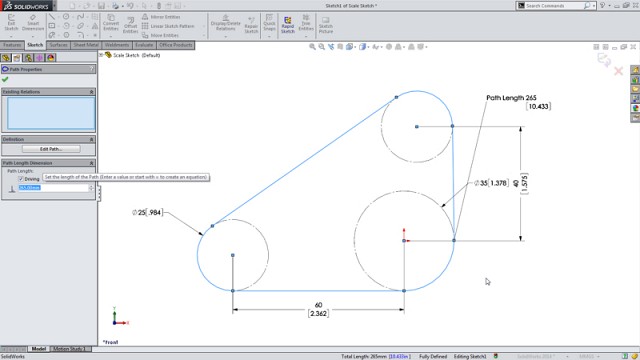This screenshot has height=360, width=640.
Task: Switch to the Features tab
Action: pos(12,45)
